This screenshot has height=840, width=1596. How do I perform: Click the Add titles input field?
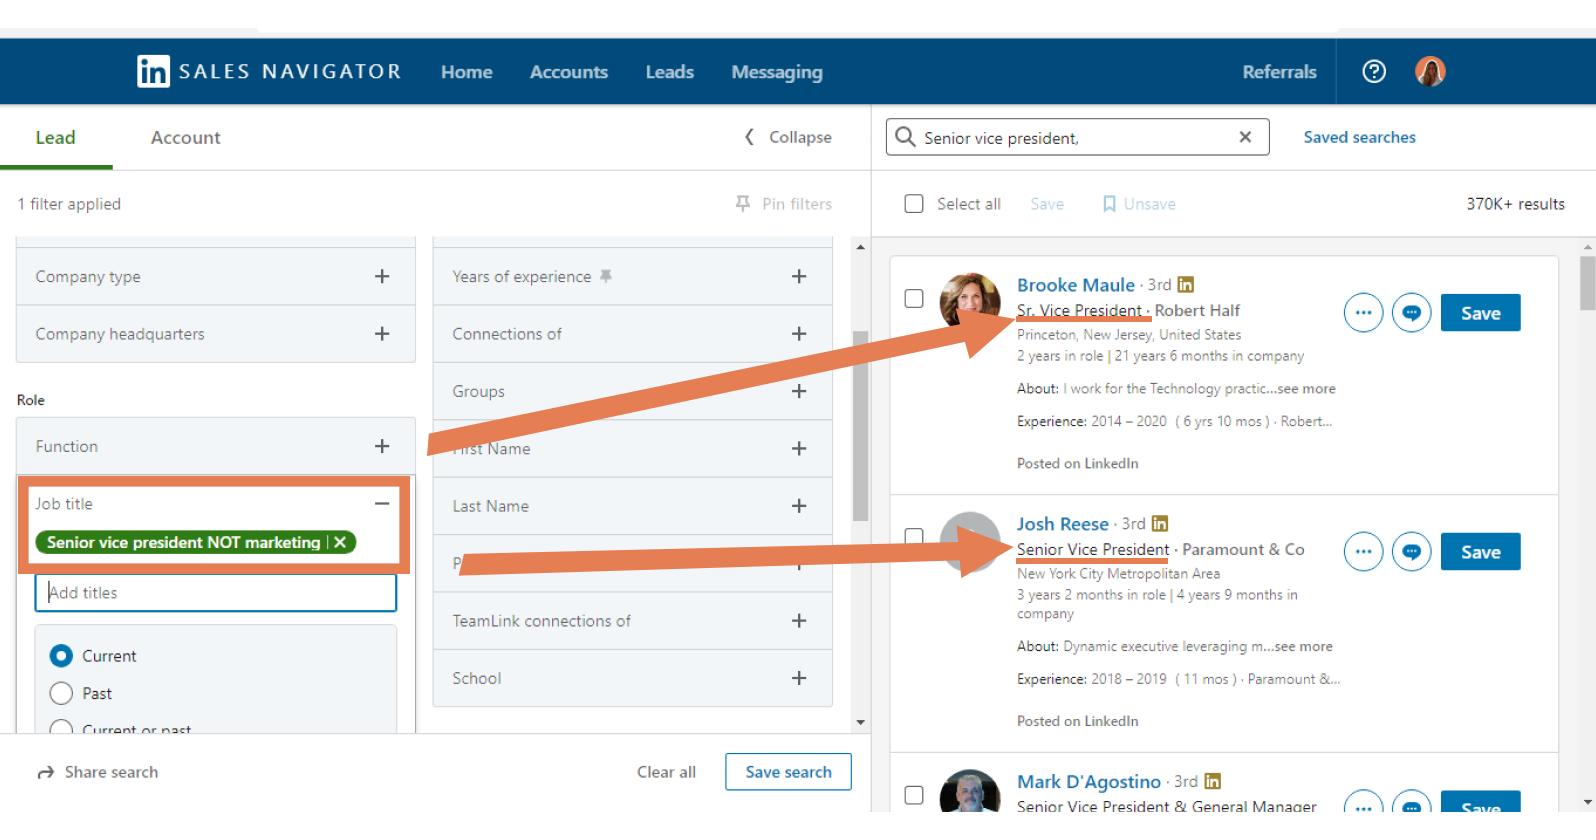point(216,593)
